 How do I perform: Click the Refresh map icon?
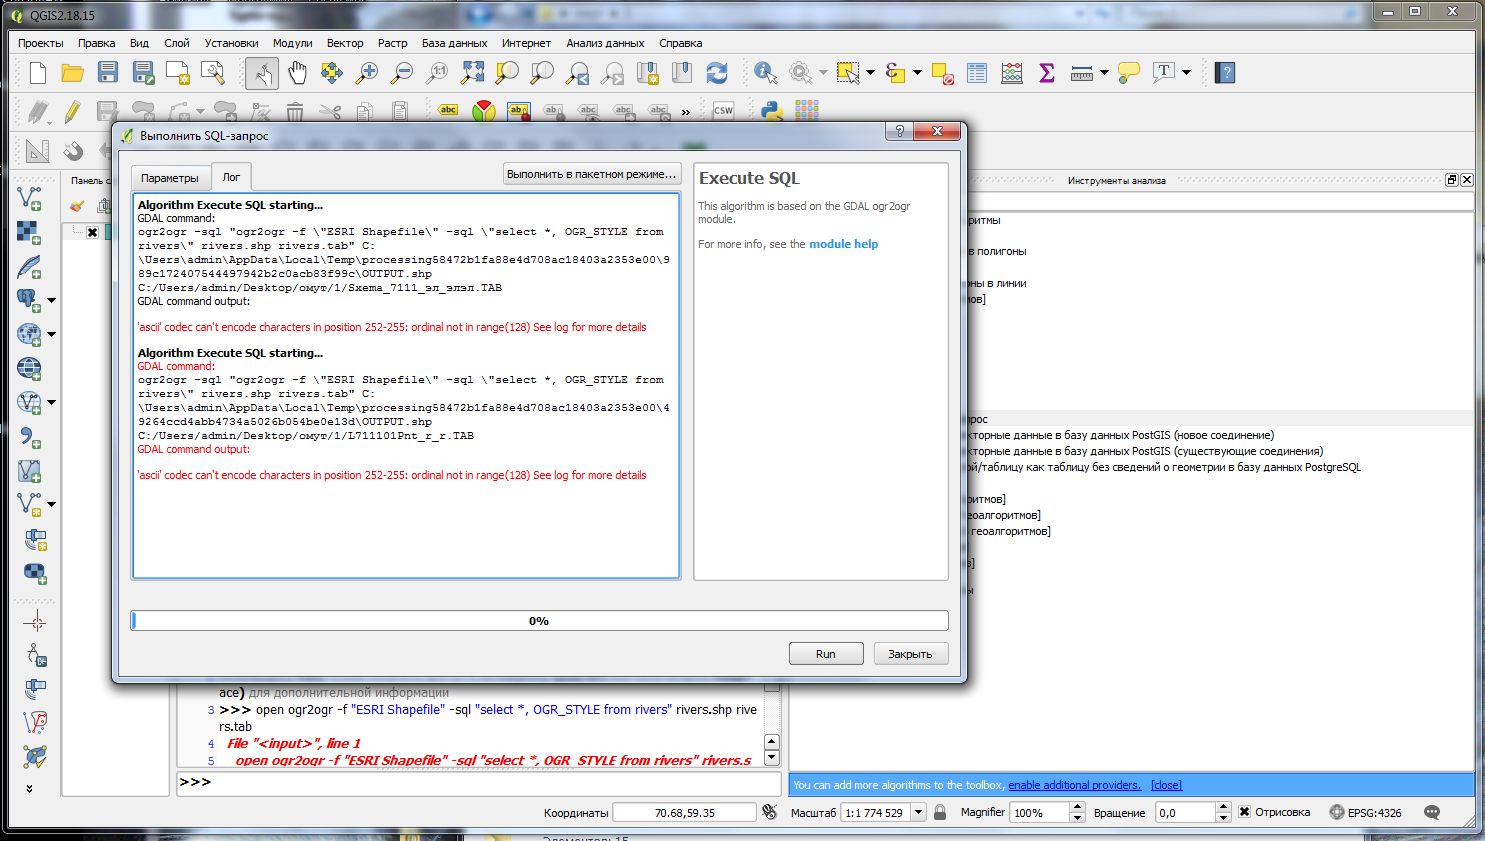[x=717, y=73]
